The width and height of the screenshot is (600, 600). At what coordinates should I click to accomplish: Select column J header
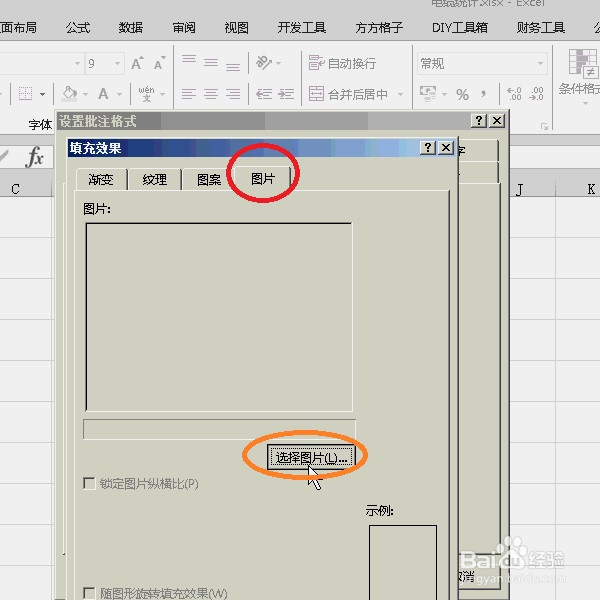(533, 189)
